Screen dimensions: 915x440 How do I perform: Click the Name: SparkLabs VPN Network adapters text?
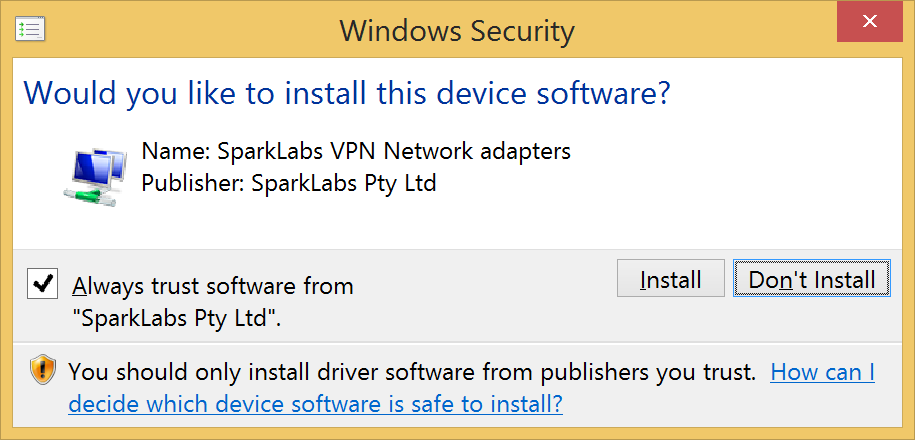[356, 152]
